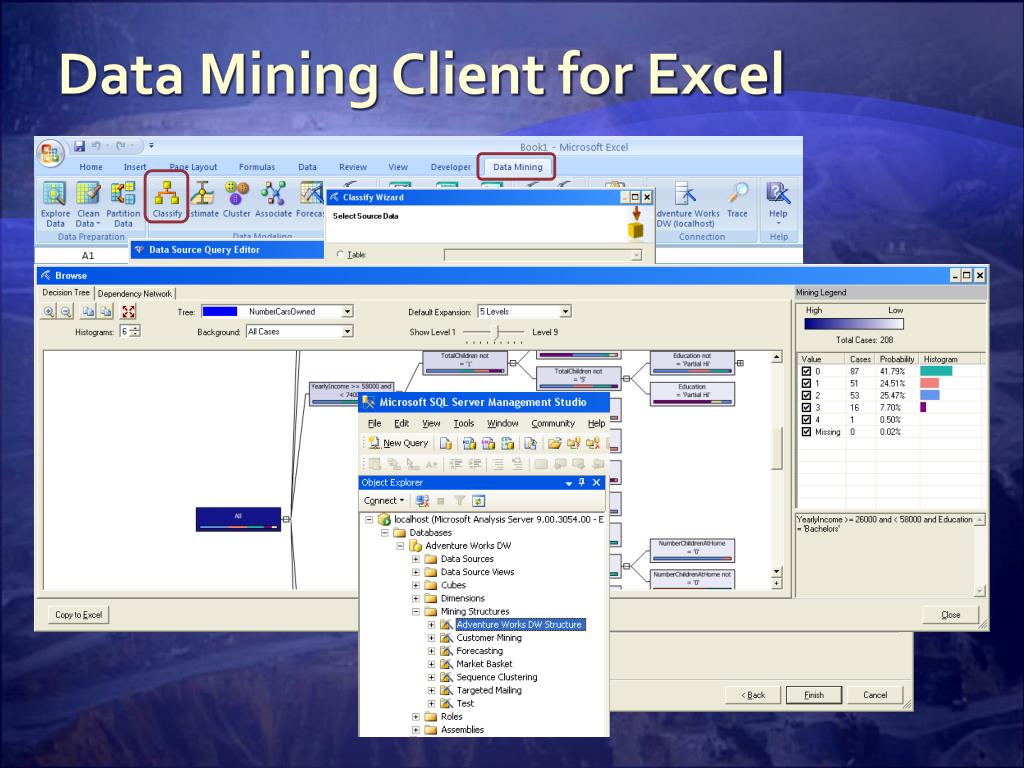Uncheck the Missing checkbox in Mining Legend

(x=807, y=432)
